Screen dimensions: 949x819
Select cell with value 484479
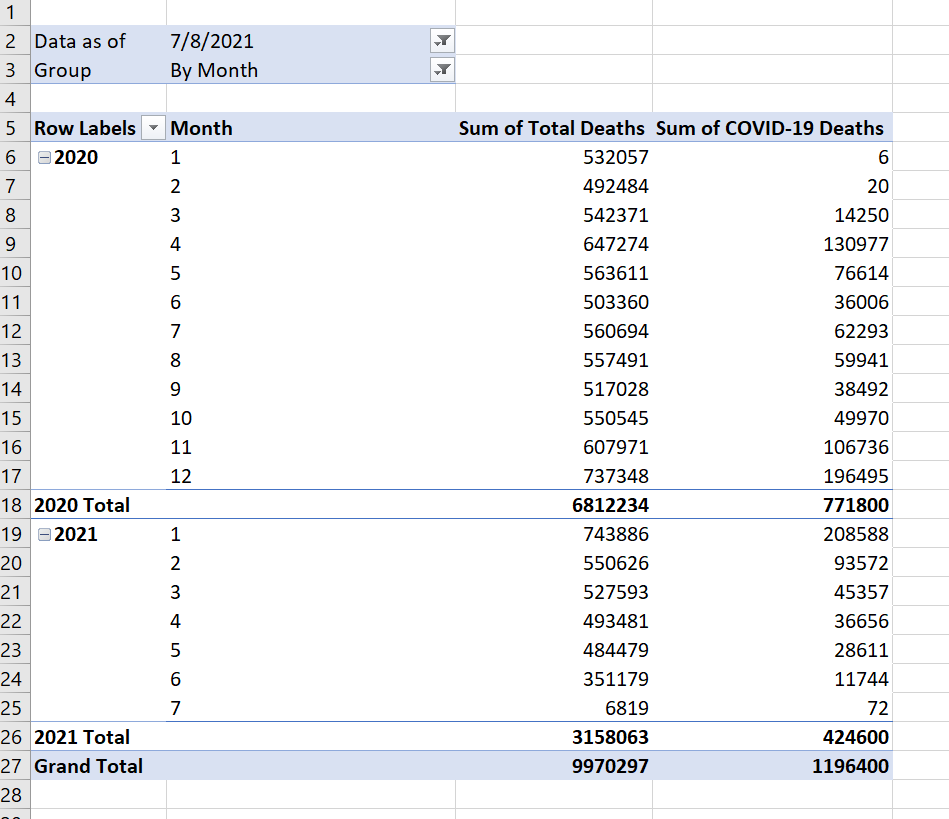(x=554, y=651)
